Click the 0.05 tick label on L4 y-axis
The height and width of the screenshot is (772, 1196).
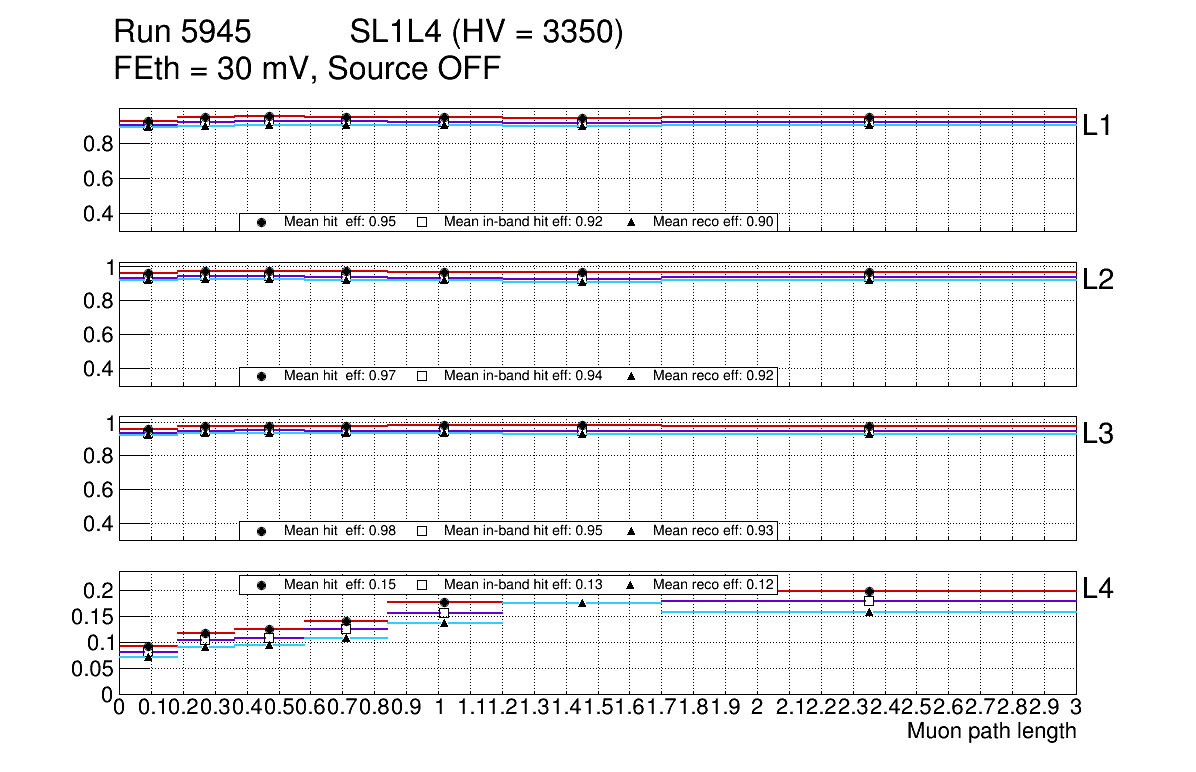click(x=92, y=669)
